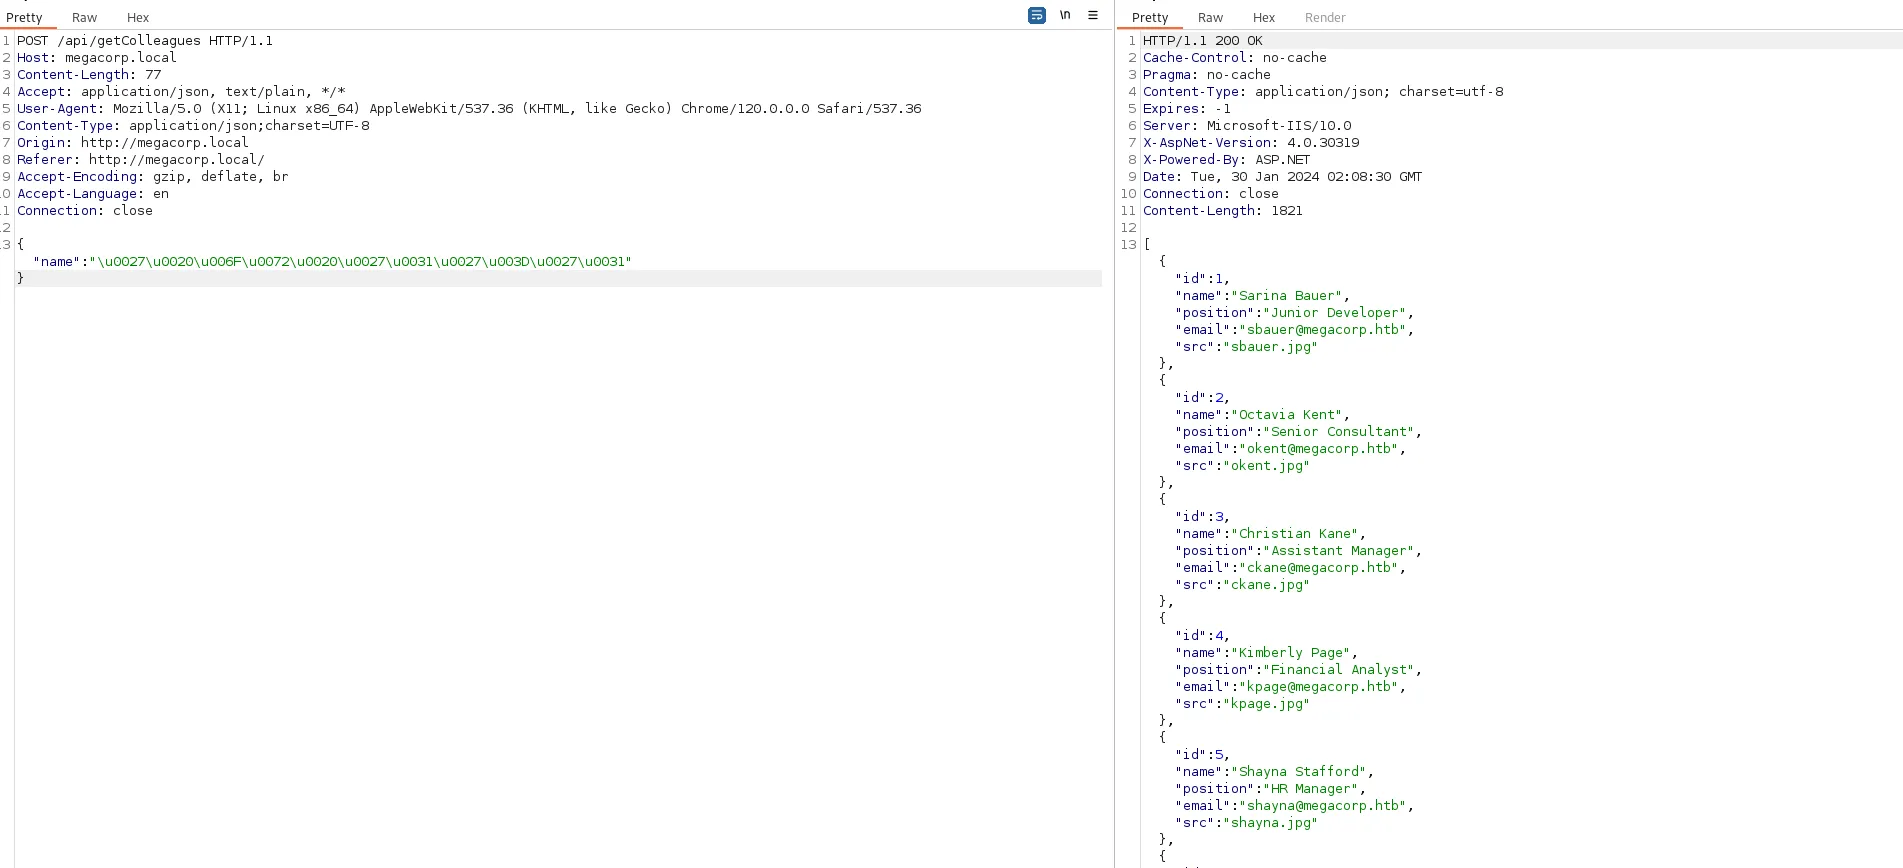
Task: Open the request editor hamburger menu
Action: pos(1093,16)
